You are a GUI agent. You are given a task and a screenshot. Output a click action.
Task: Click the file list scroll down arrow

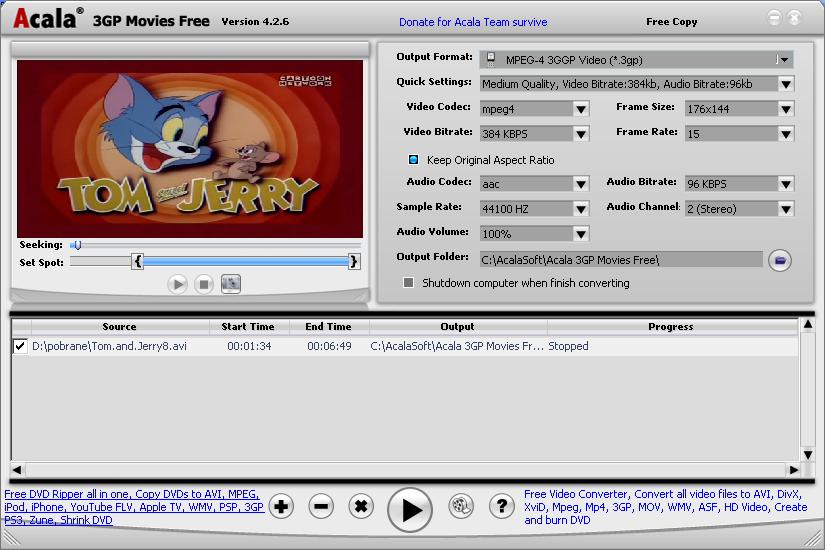coord(808,455)
